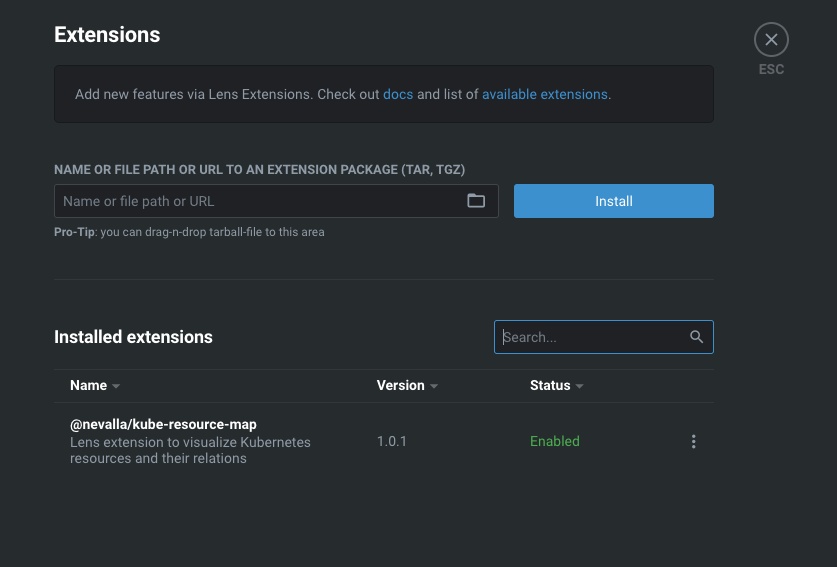Click sort arrow beside Status column
Viewport: 837px width, 567px height.
click(579, 386)
